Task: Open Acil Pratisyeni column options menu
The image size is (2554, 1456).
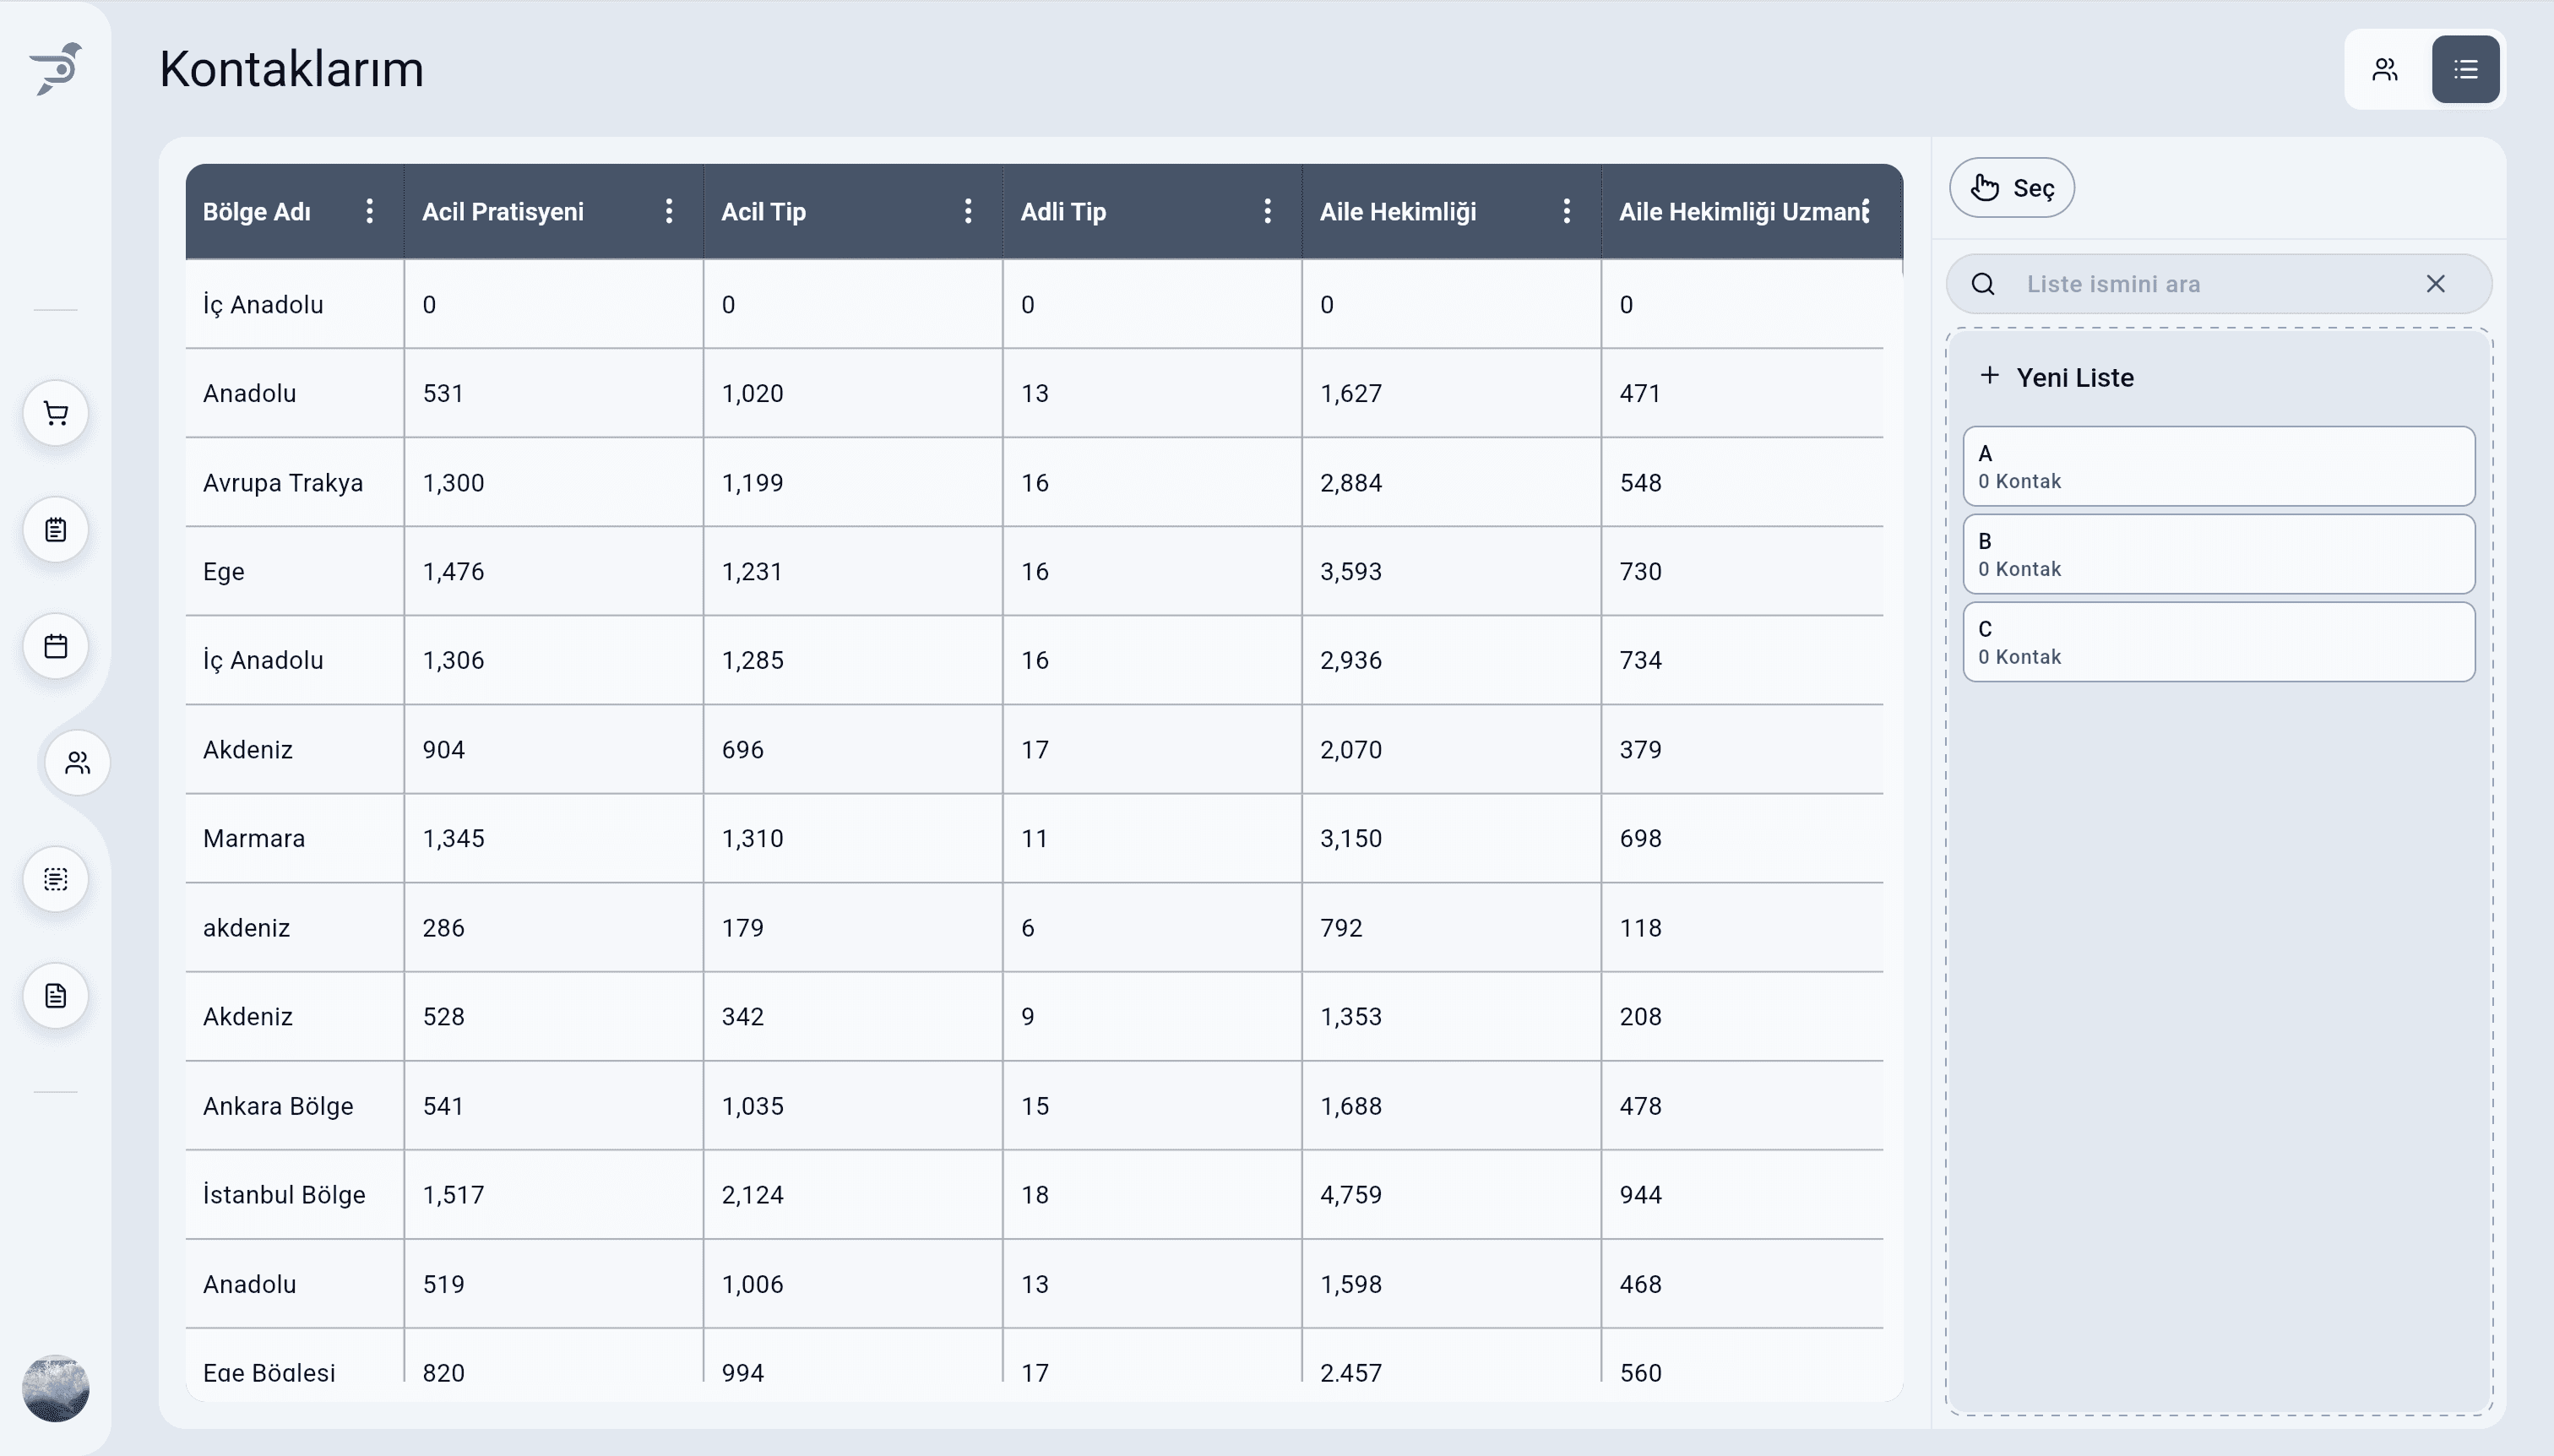Action: point(669,211)
